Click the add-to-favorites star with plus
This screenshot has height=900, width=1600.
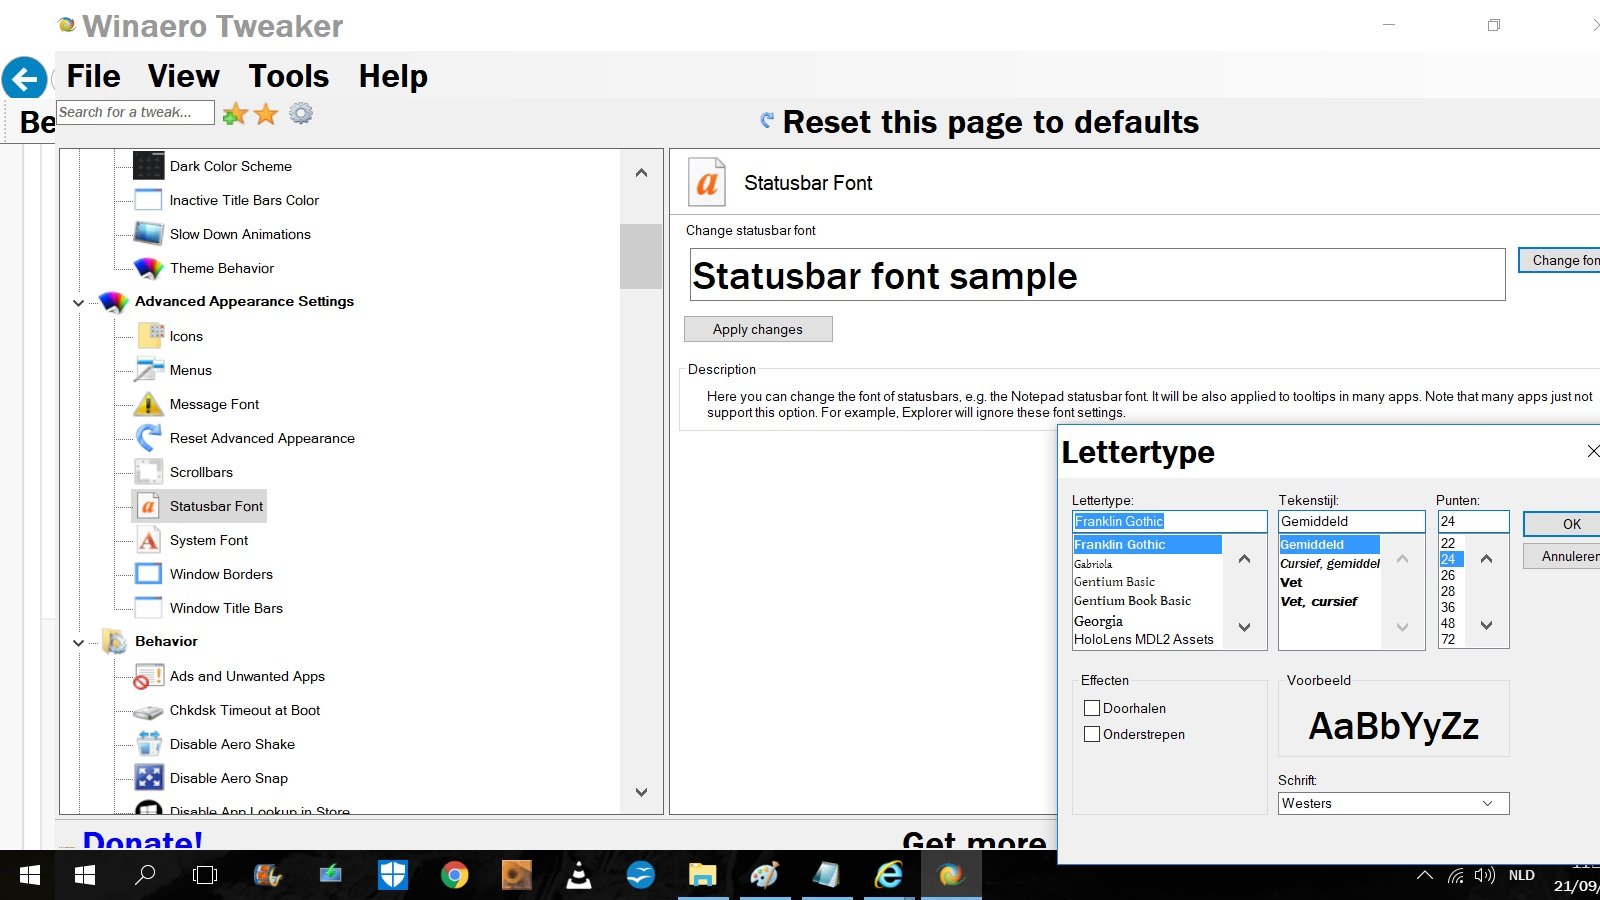(x=235, y=114)
